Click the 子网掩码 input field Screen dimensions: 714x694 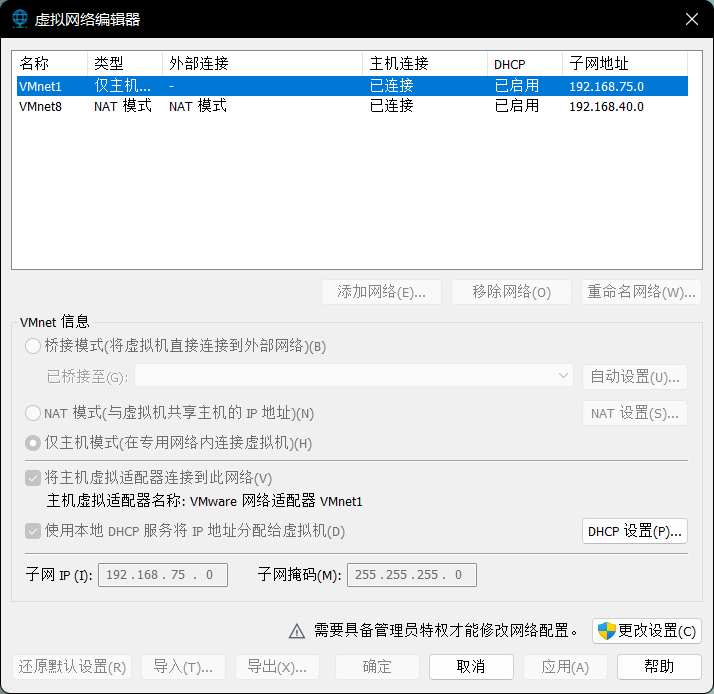(412, 575)
